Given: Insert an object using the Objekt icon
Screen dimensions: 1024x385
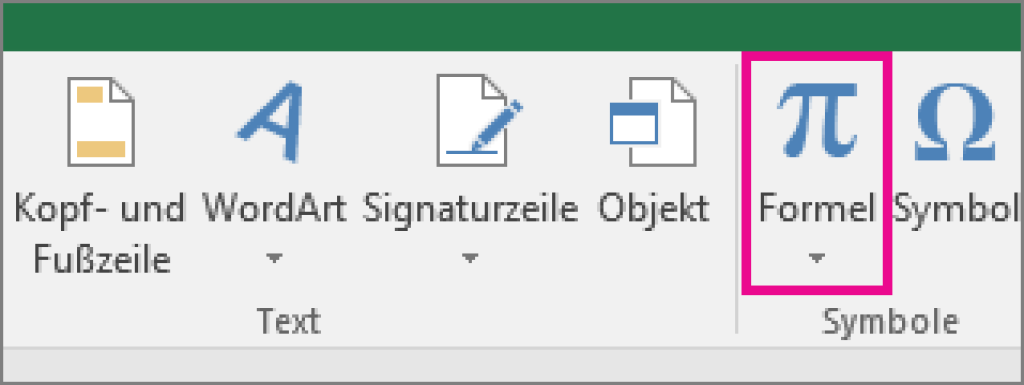Looking at the screenshot, I should 652,121.
